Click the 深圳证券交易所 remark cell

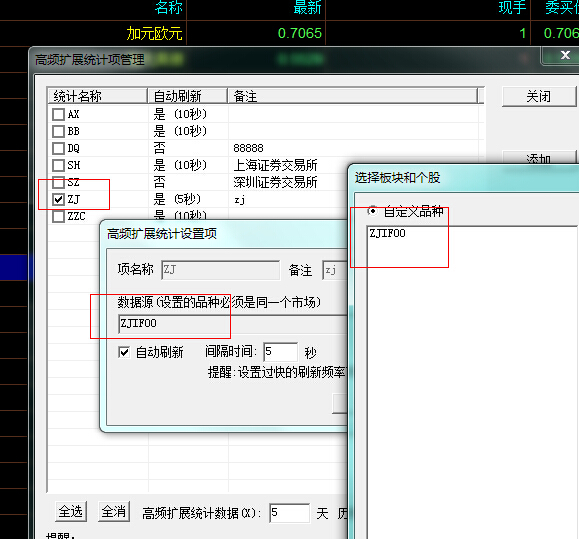[x=275, y=182]
